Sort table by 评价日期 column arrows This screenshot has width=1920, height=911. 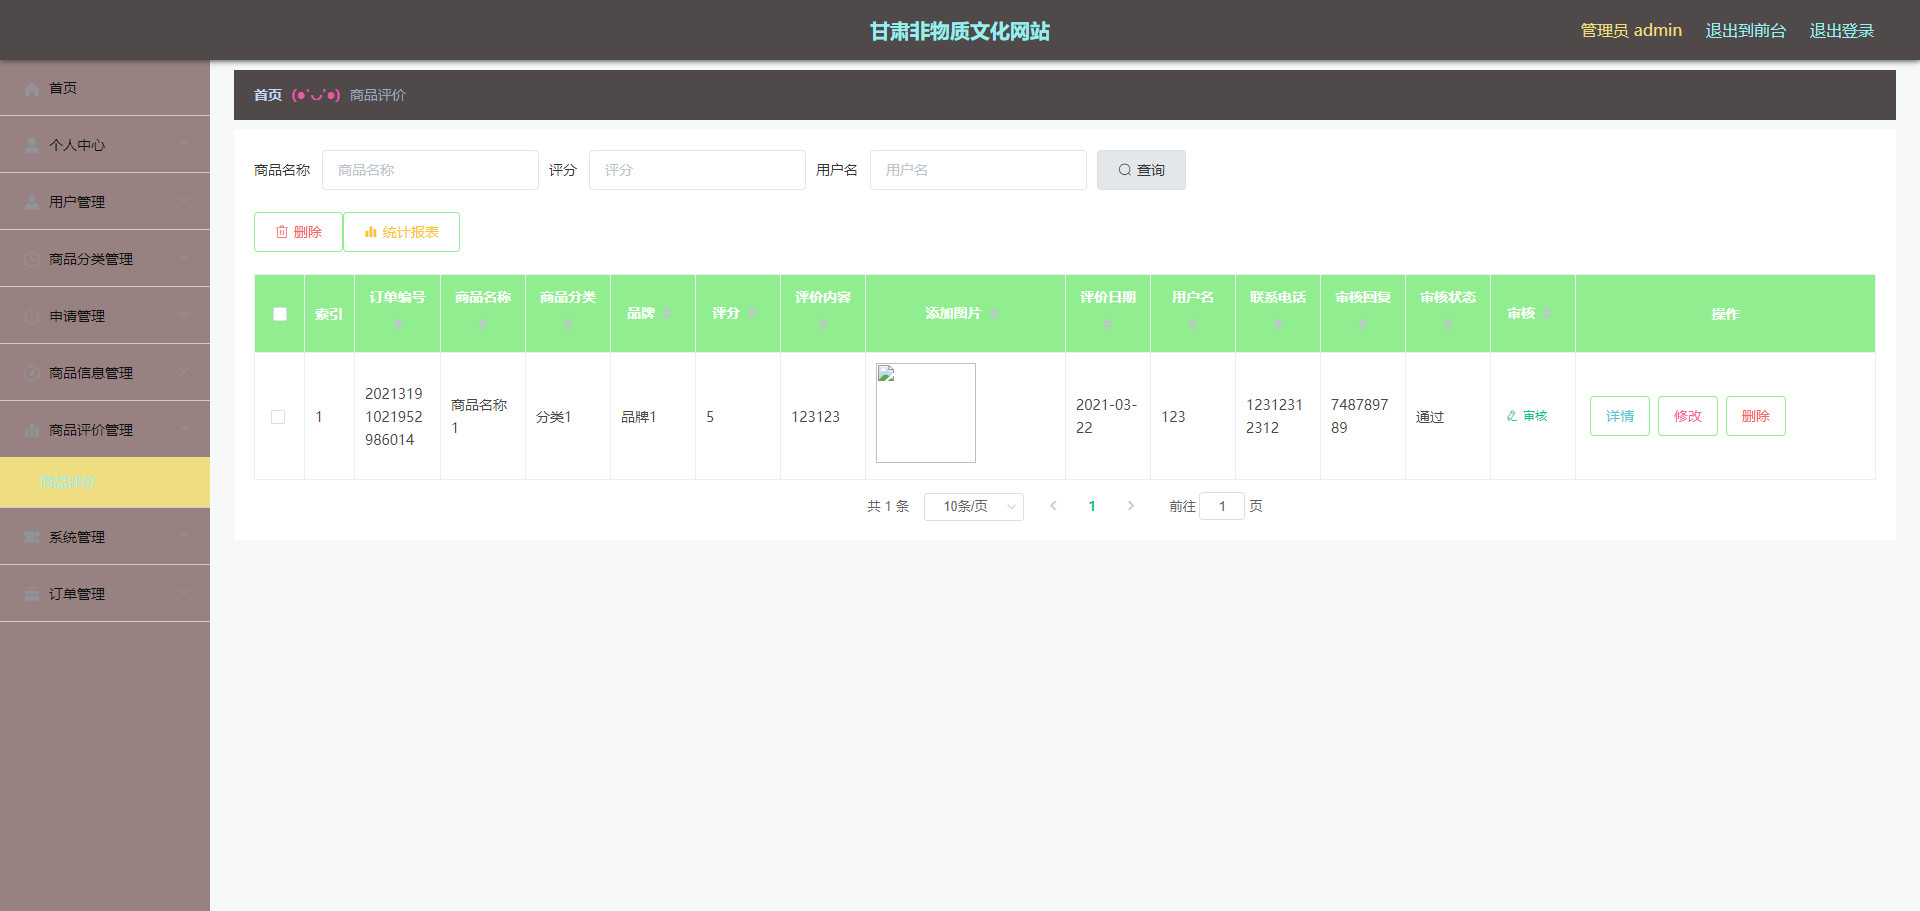pos(1107,324)
